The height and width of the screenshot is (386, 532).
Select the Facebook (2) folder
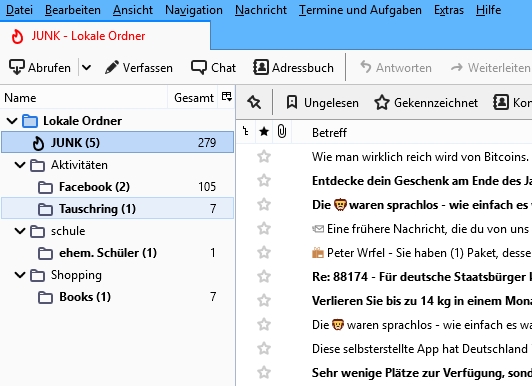point(117,187)
